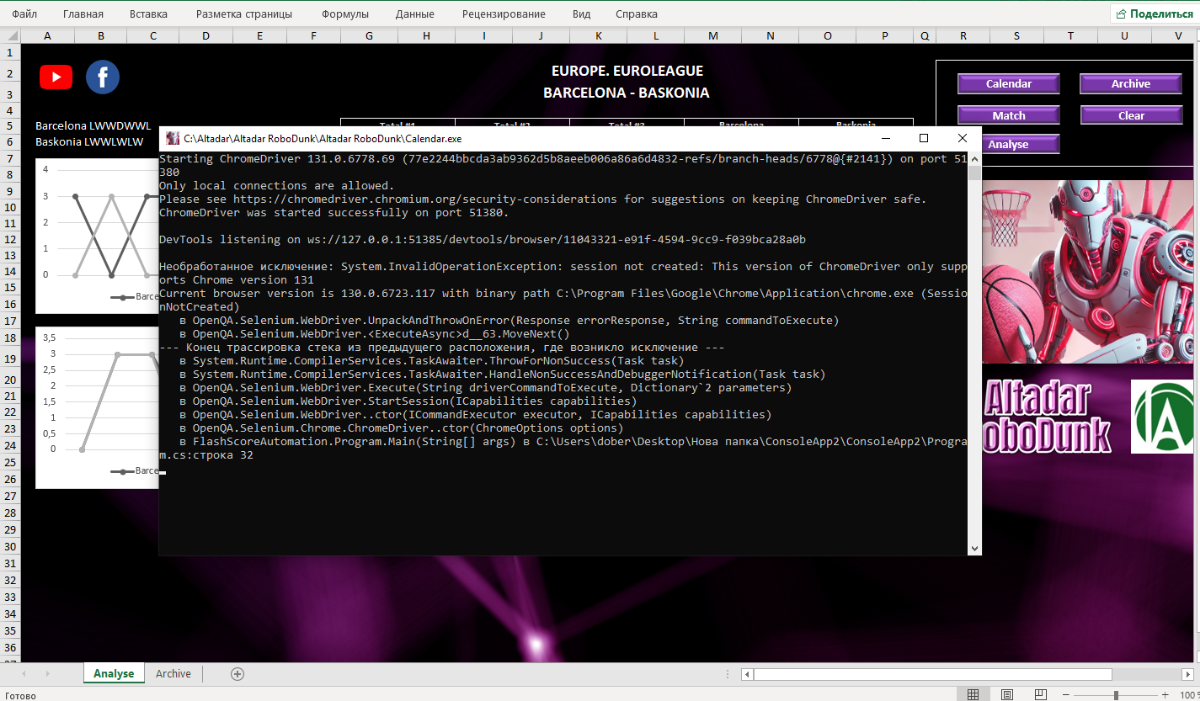The width and height of the screenshot is (1200, 701).
Task: Click the green Altadar logo image
Action: 1164,417
